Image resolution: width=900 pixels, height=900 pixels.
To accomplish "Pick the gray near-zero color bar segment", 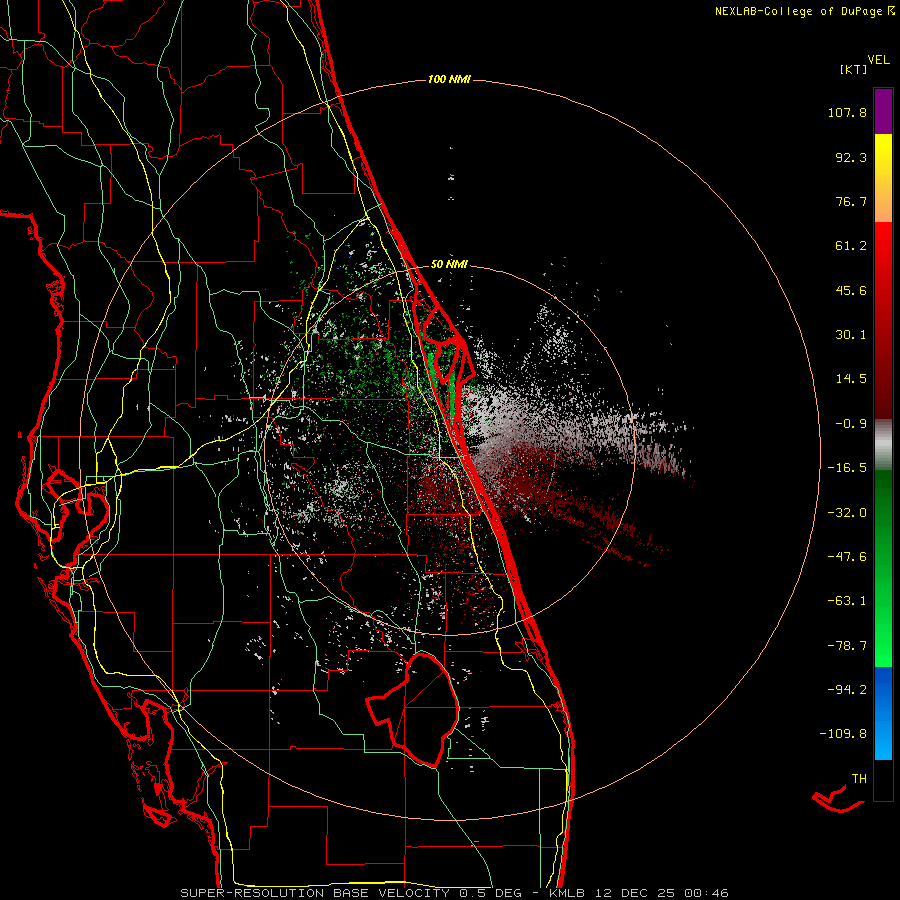I will [883, 444].
